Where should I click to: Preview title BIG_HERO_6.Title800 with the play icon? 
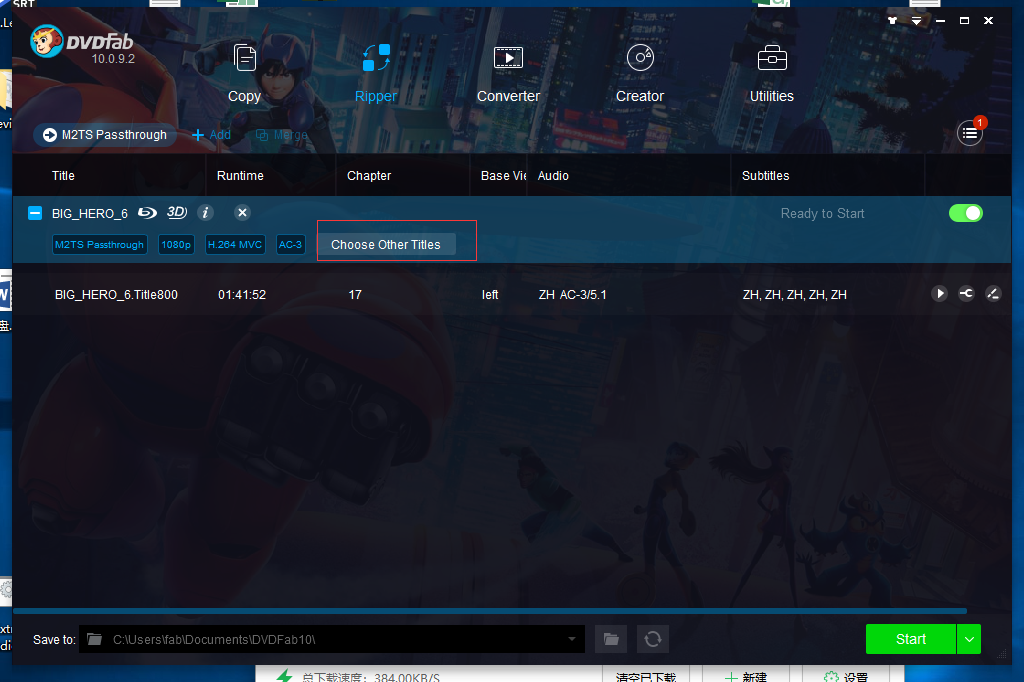pyautogui.click(x=939, y=294)
